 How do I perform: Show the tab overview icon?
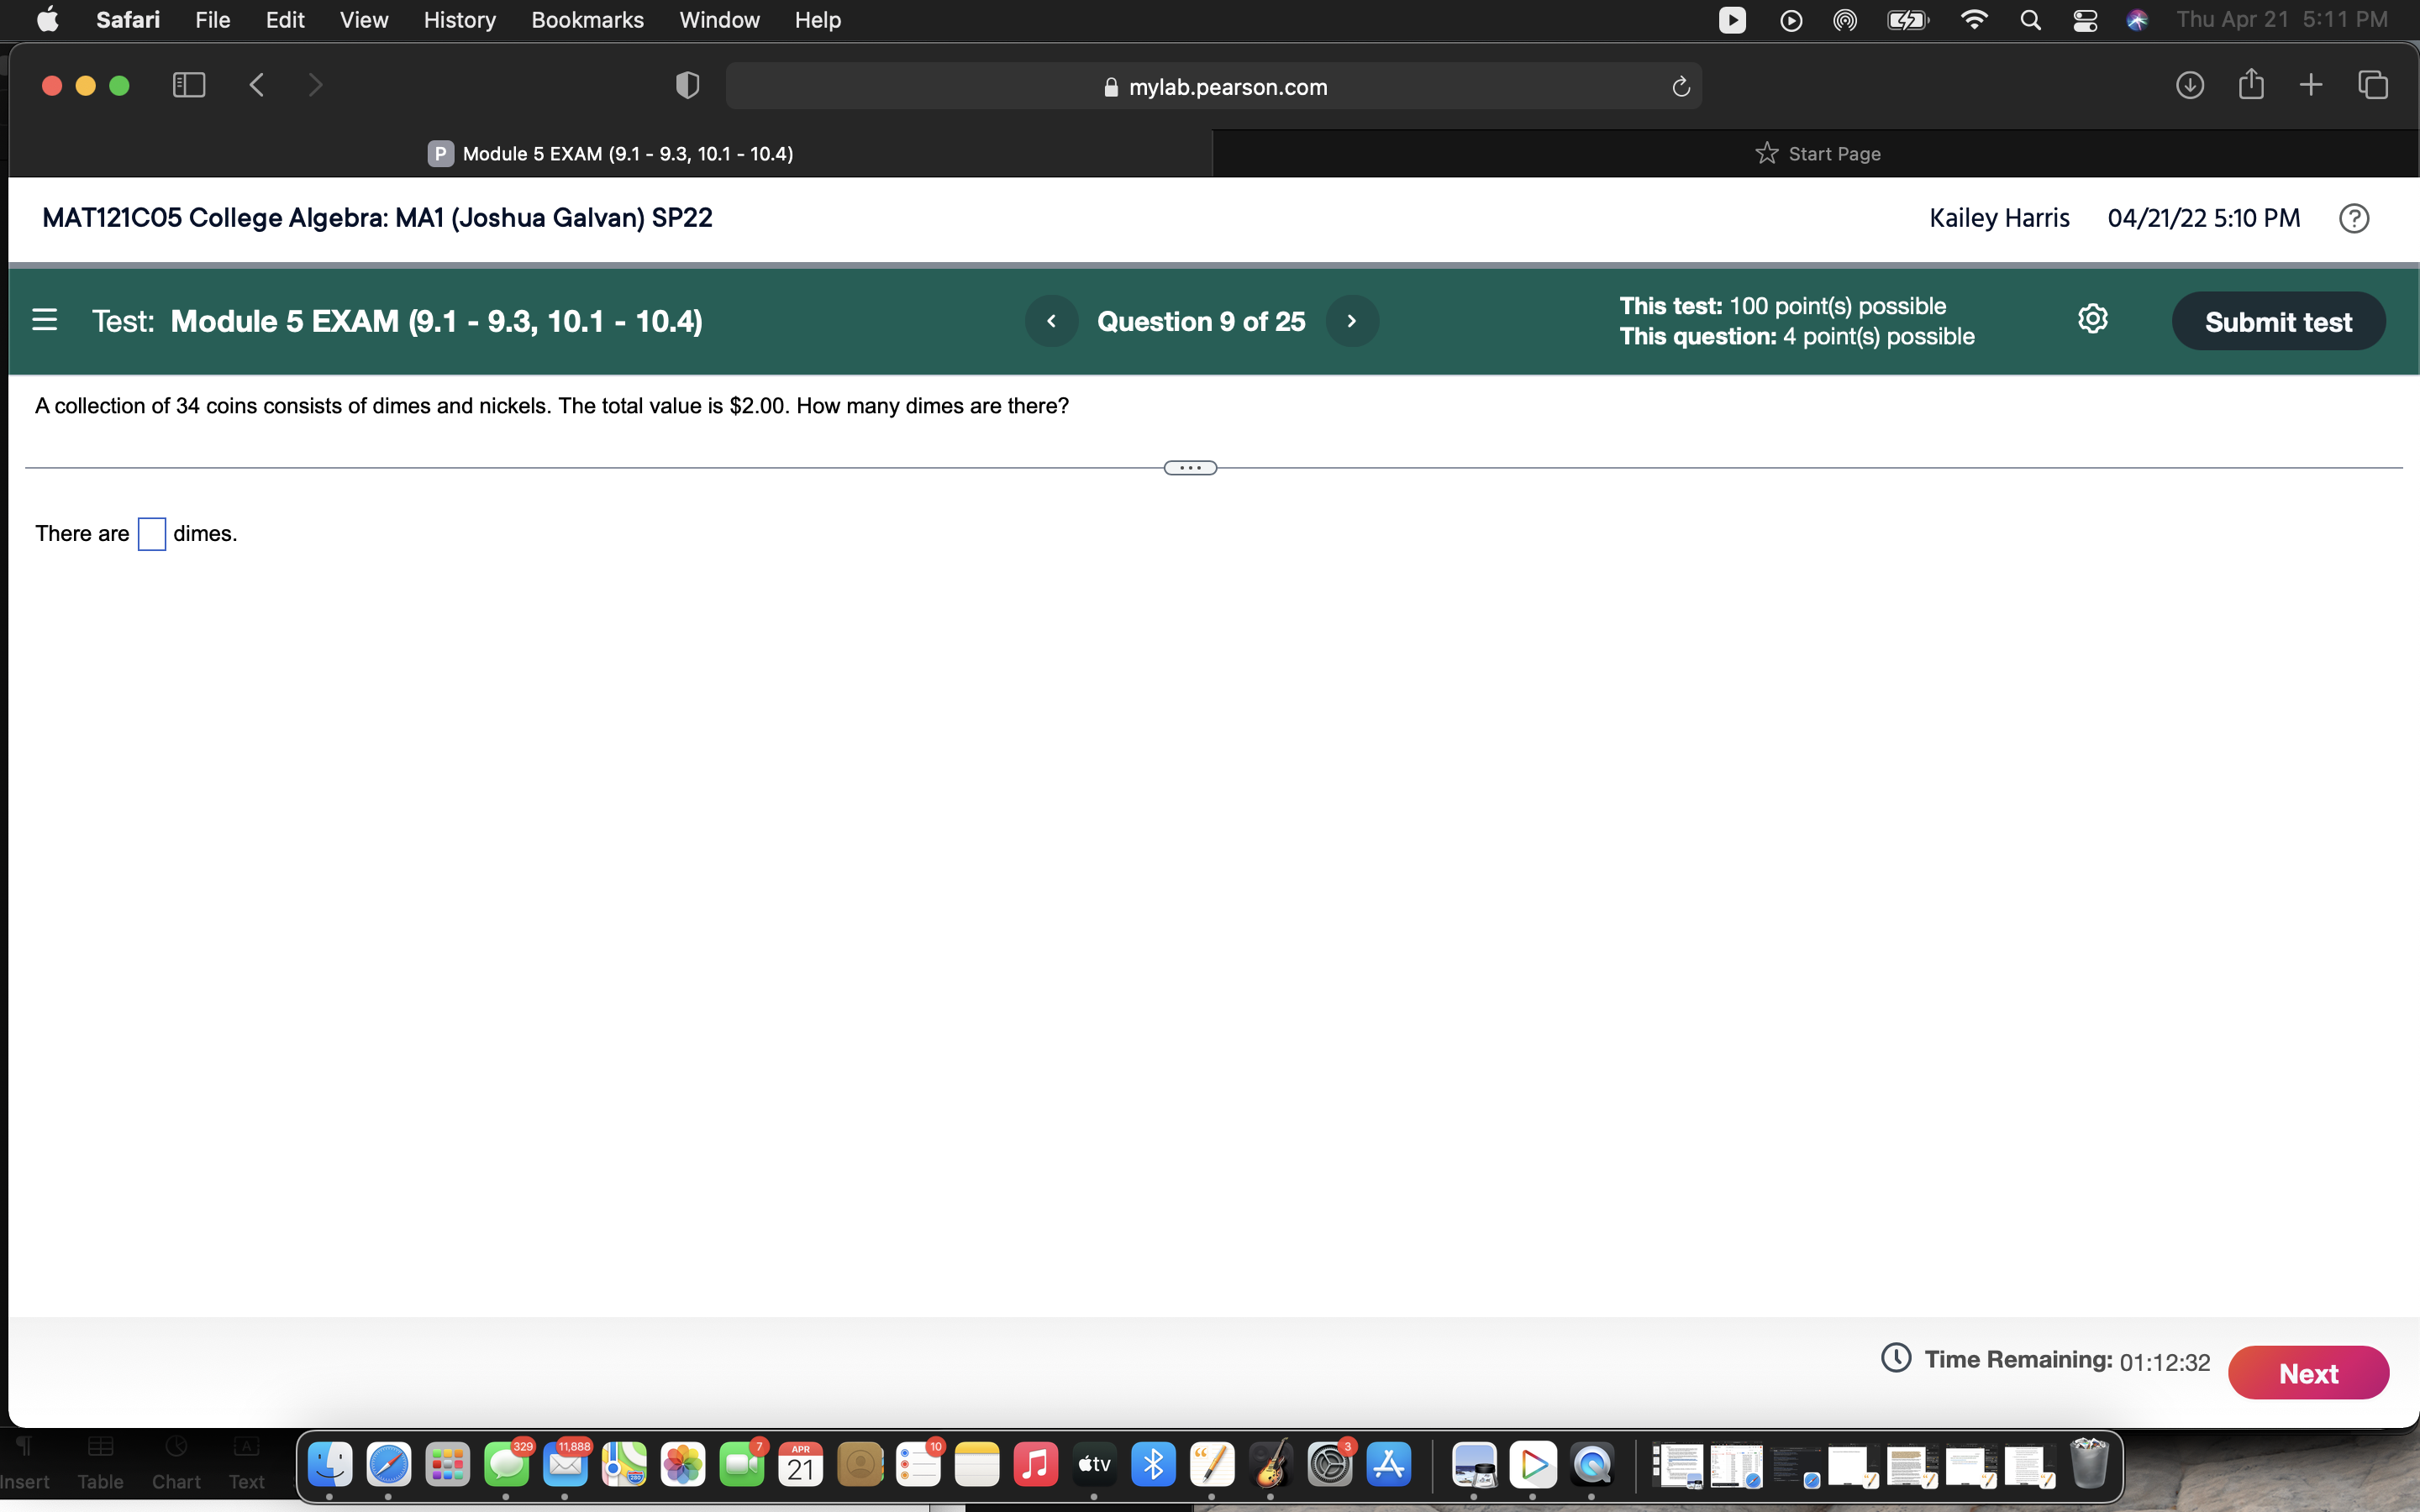click(2373, 85)
